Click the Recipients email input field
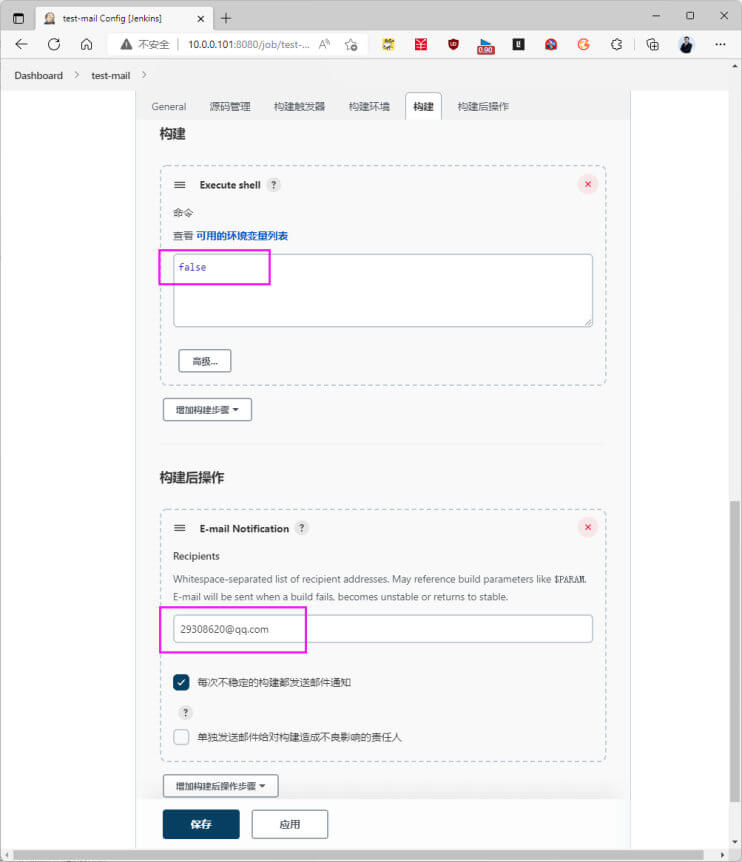The height and width of the screenshot is (862, 742). pyautogui.click(x=383, y=629)
